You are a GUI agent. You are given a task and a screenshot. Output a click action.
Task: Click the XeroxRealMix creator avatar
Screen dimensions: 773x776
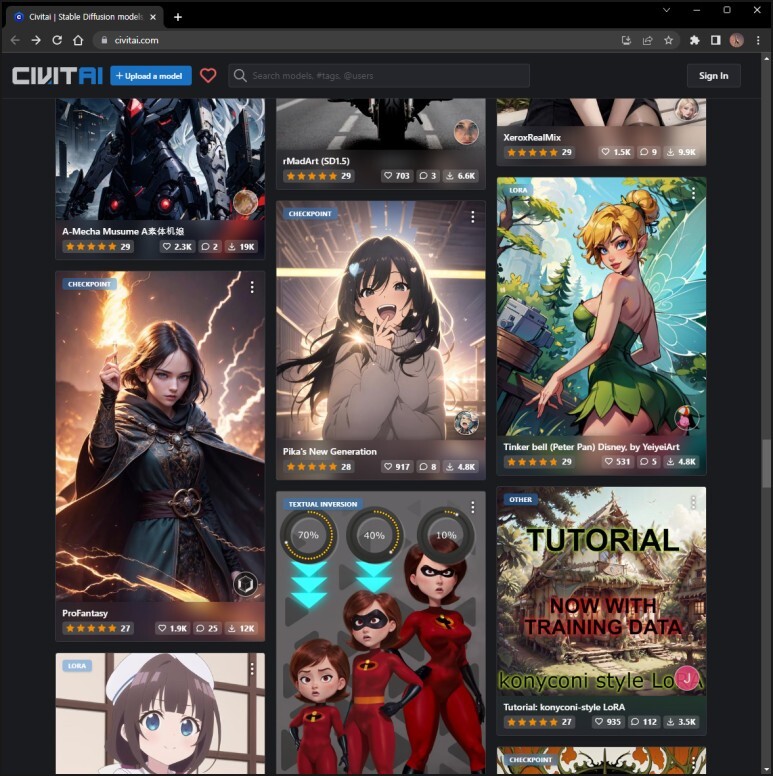pyautogui.click(x=686, y=109)
